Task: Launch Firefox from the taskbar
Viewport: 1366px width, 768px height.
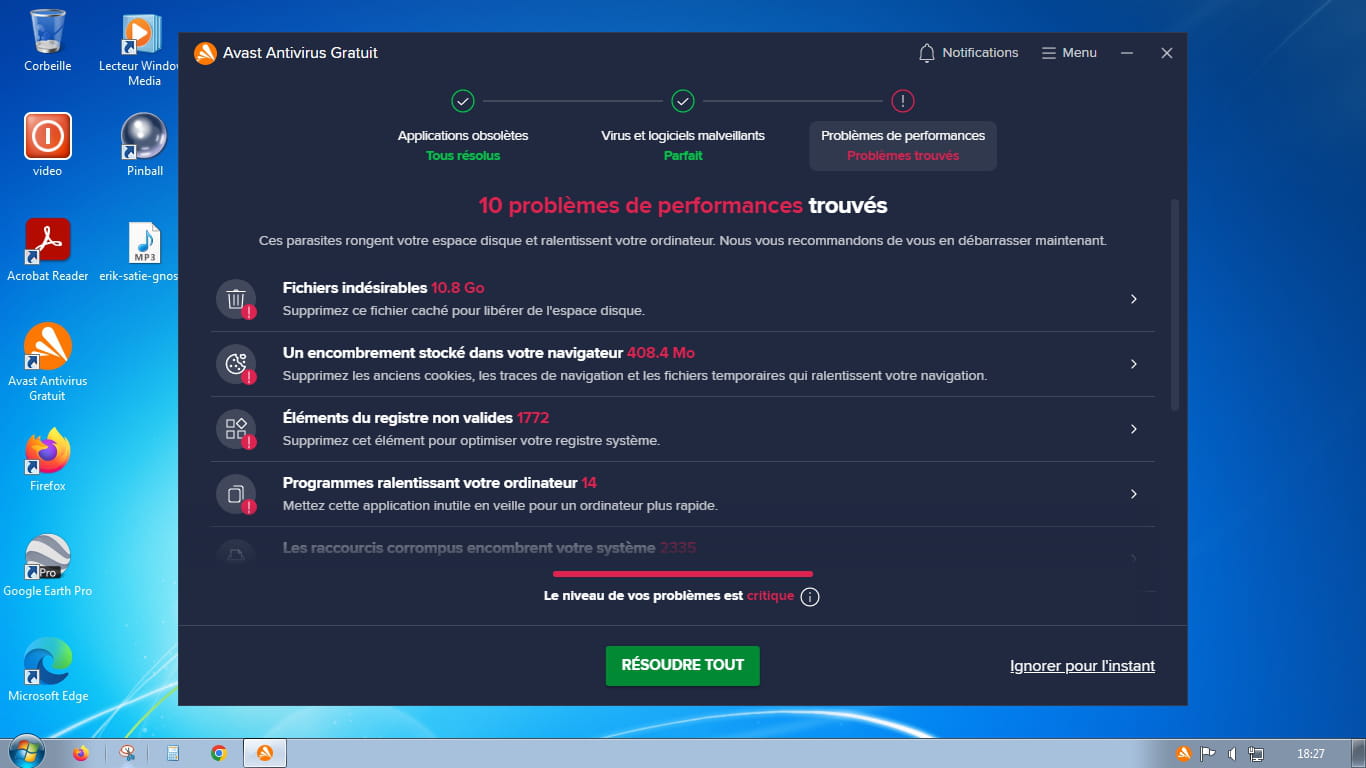Action: pos(81,753)
